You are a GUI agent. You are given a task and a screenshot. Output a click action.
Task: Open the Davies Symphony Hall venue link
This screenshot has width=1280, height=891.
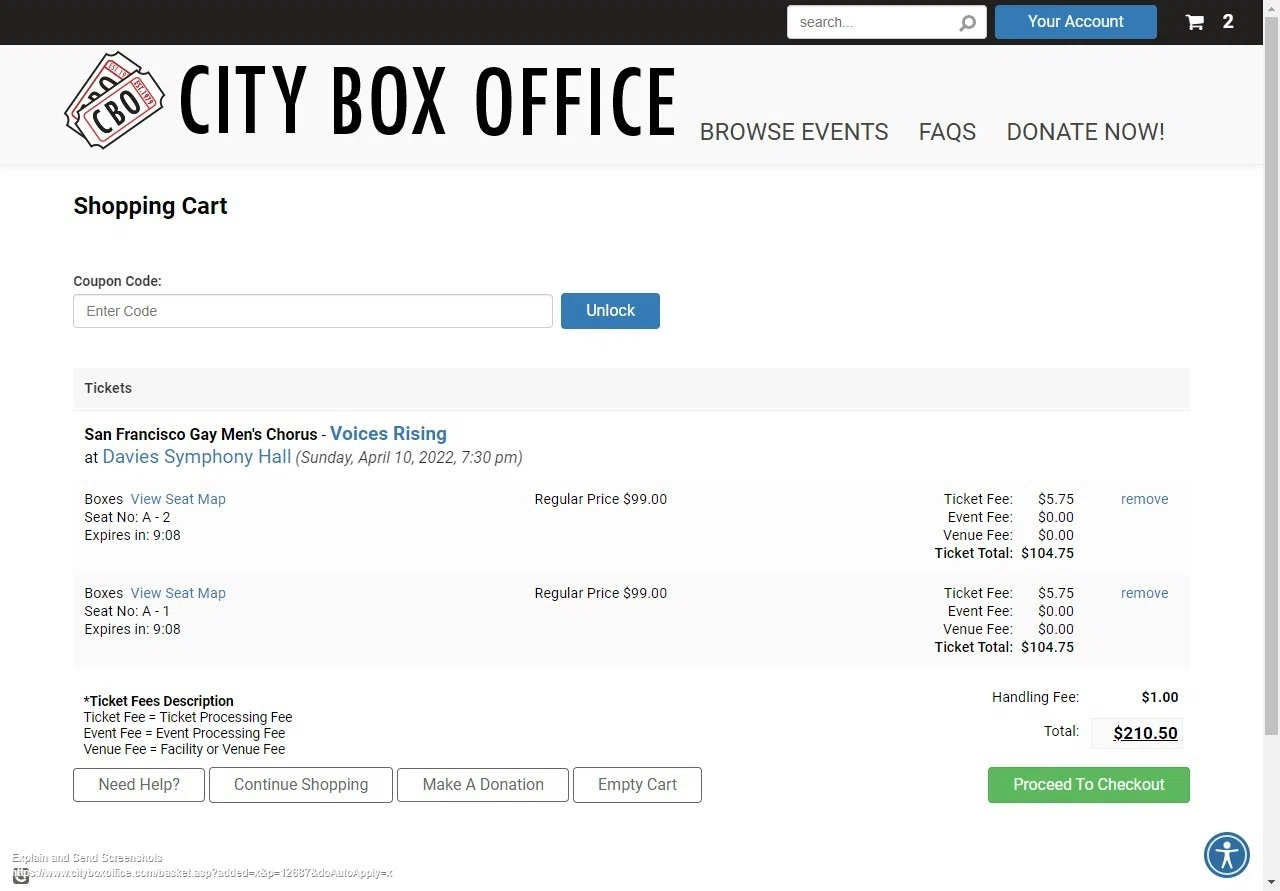[x=197, y=457]
